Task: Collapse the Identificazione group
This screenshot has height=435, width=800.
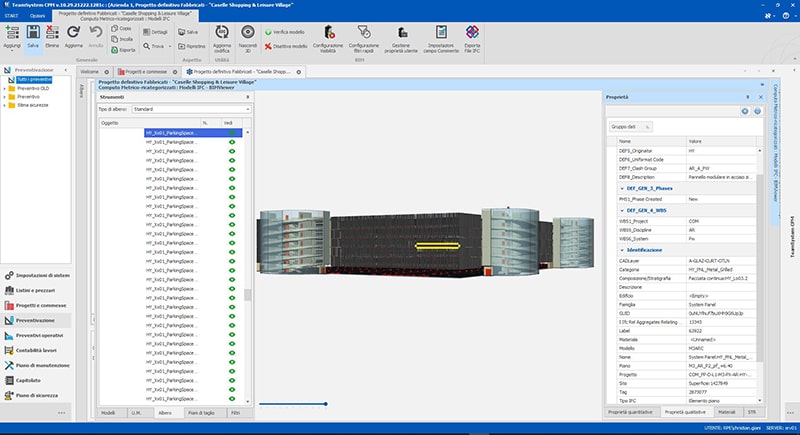Action: tap(621, 250)
